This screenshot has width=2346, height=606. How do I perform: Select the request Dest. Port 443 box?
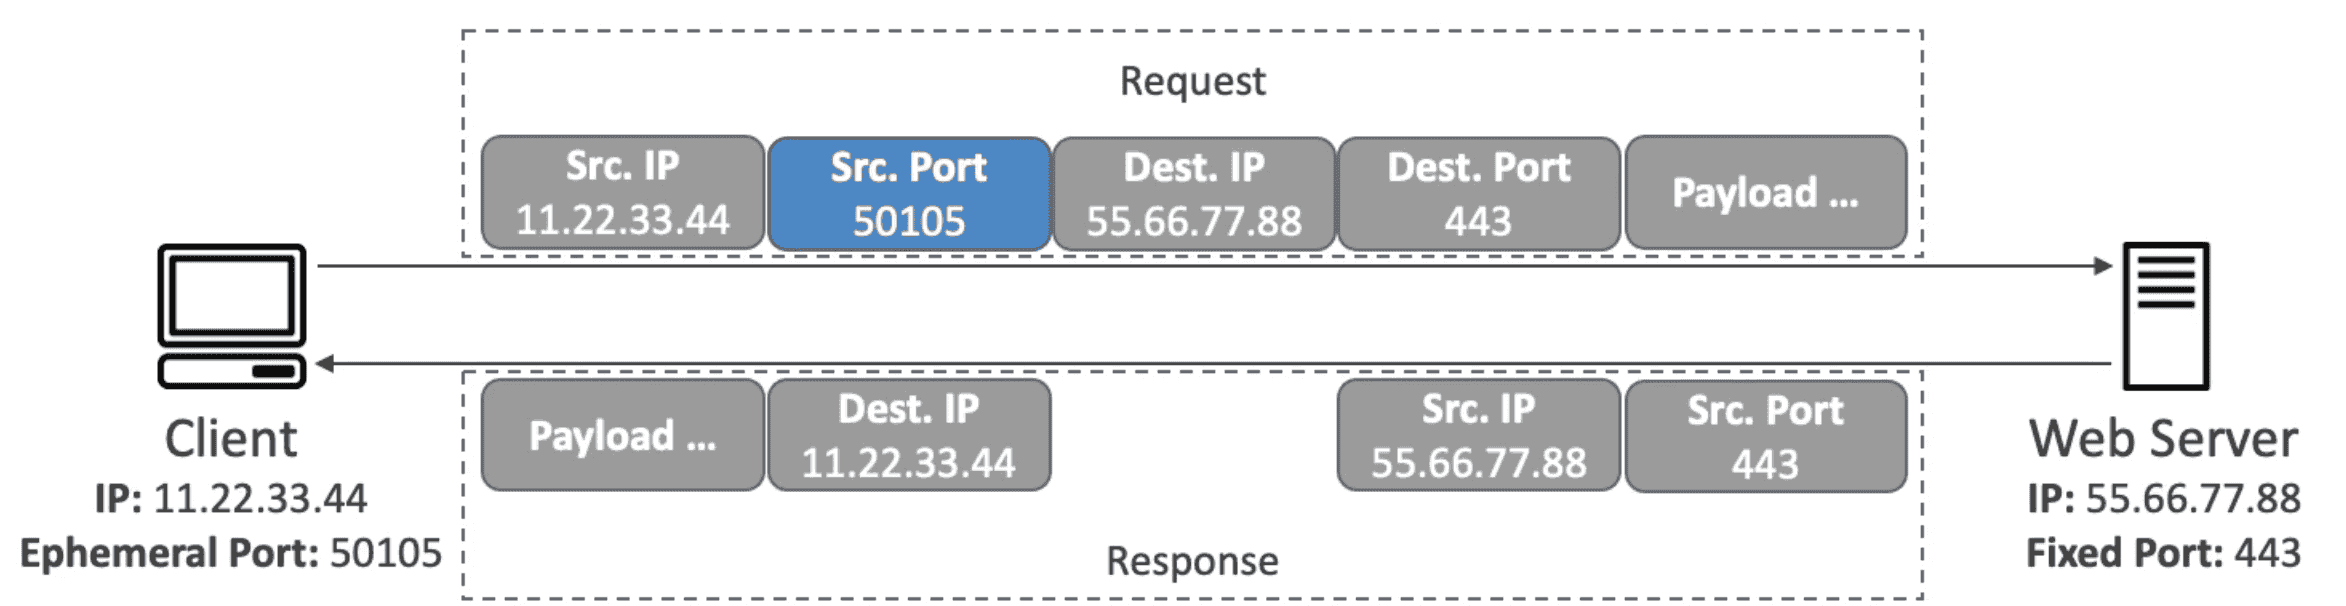[1478, 193]
